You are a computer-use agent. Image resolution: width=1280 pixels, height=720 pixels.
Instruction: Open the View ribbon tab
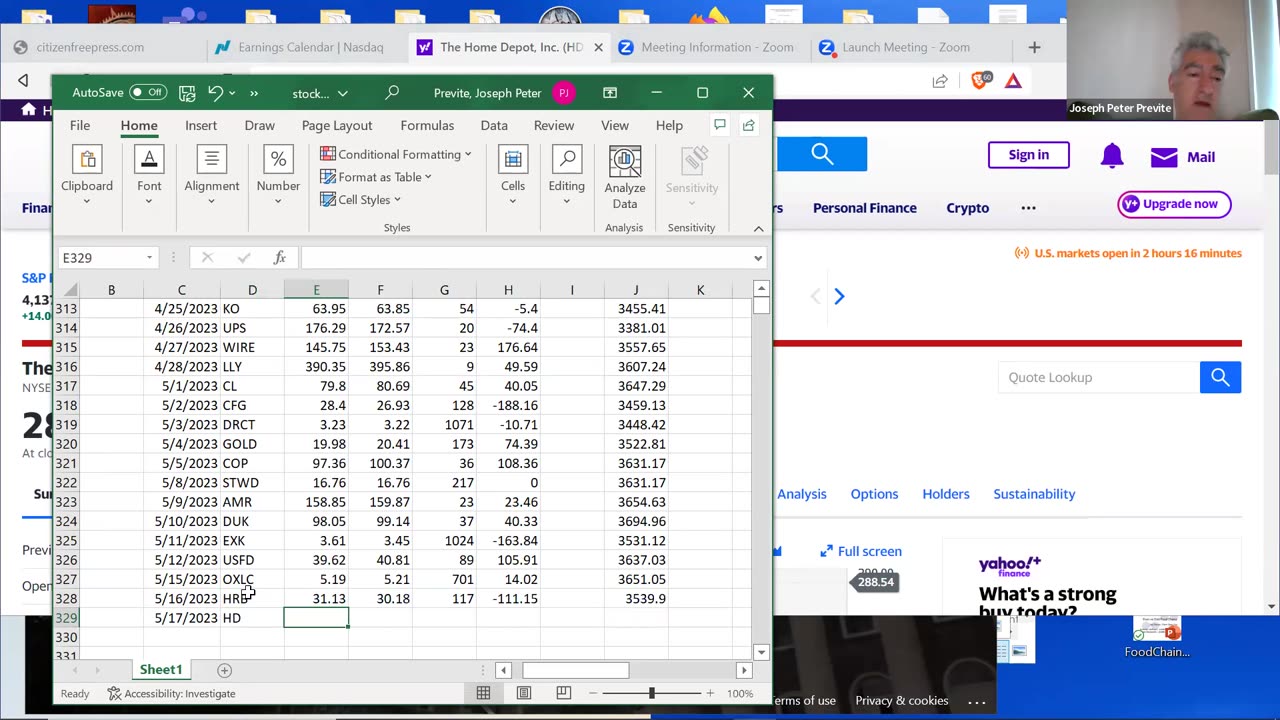point(615,125)
